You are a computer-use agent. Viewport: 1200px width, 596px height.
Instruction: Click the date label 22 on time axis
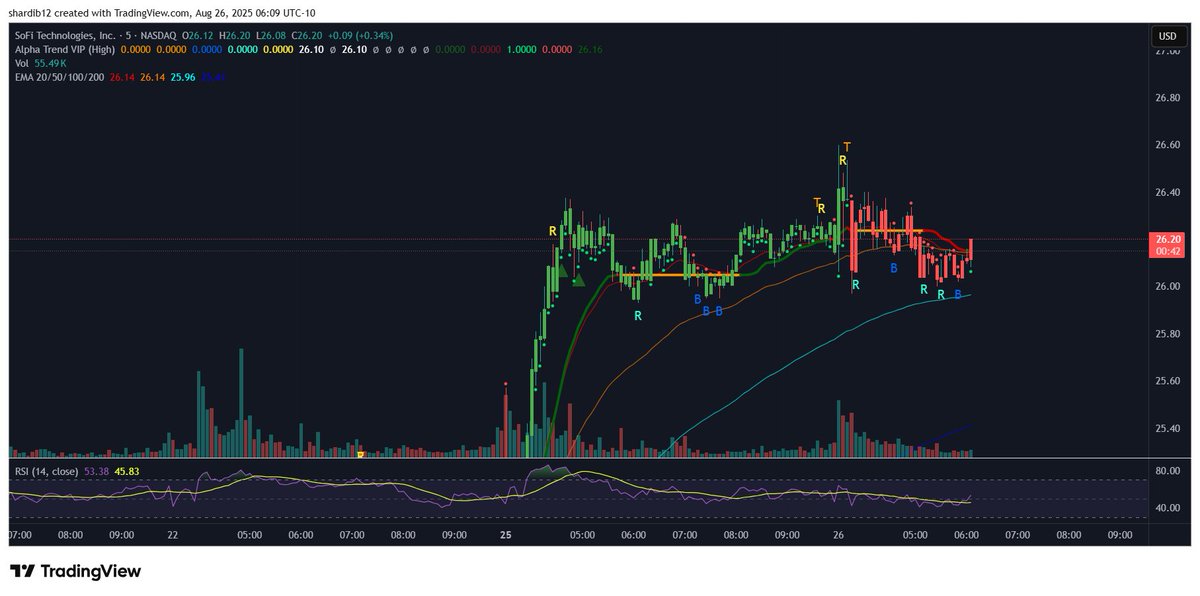[172, 535]
